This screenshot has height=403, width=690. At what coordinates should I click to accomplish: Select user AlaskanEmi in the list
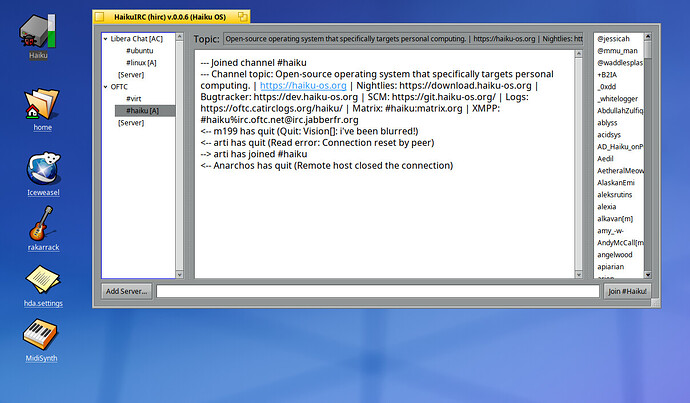[x=616, y=183]
